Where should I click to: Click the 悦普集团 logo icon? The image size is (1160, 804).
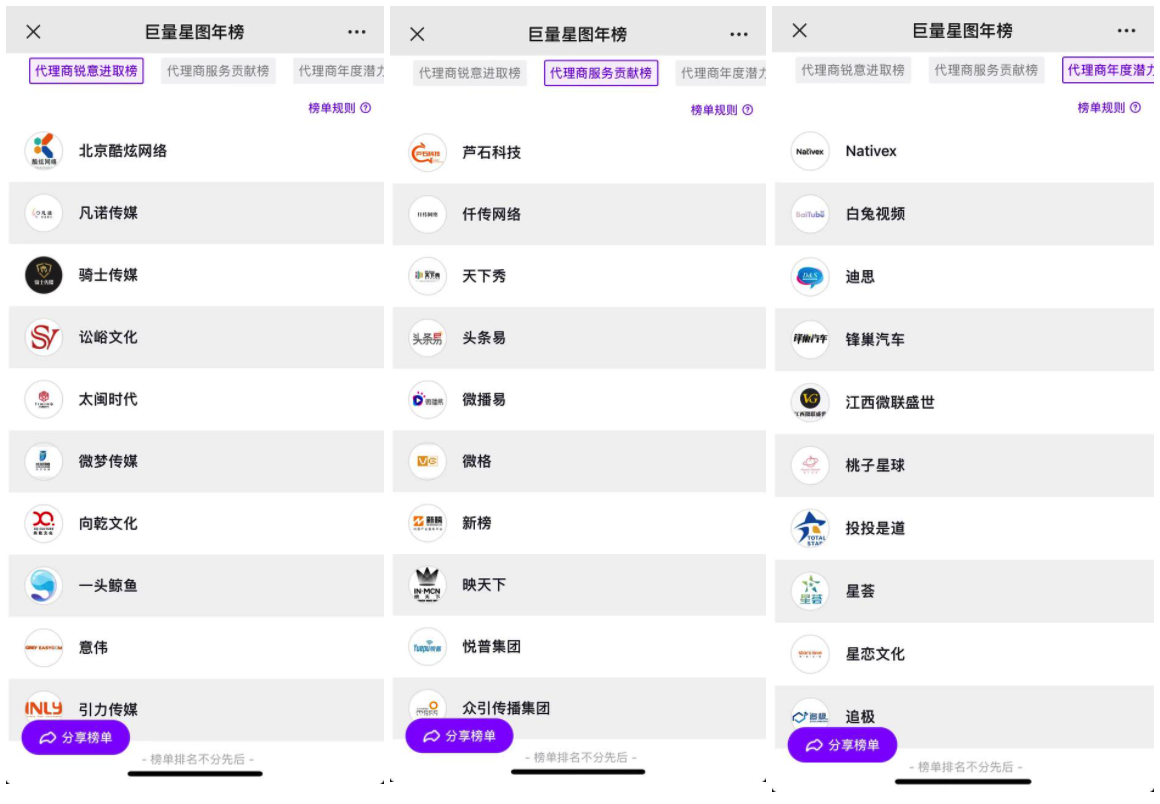click(428, 646)
